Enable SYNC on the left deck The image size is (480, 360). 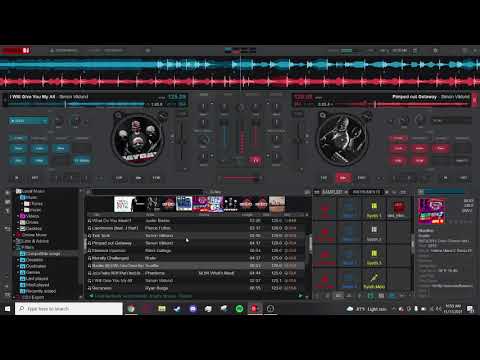tap(156, 178)
